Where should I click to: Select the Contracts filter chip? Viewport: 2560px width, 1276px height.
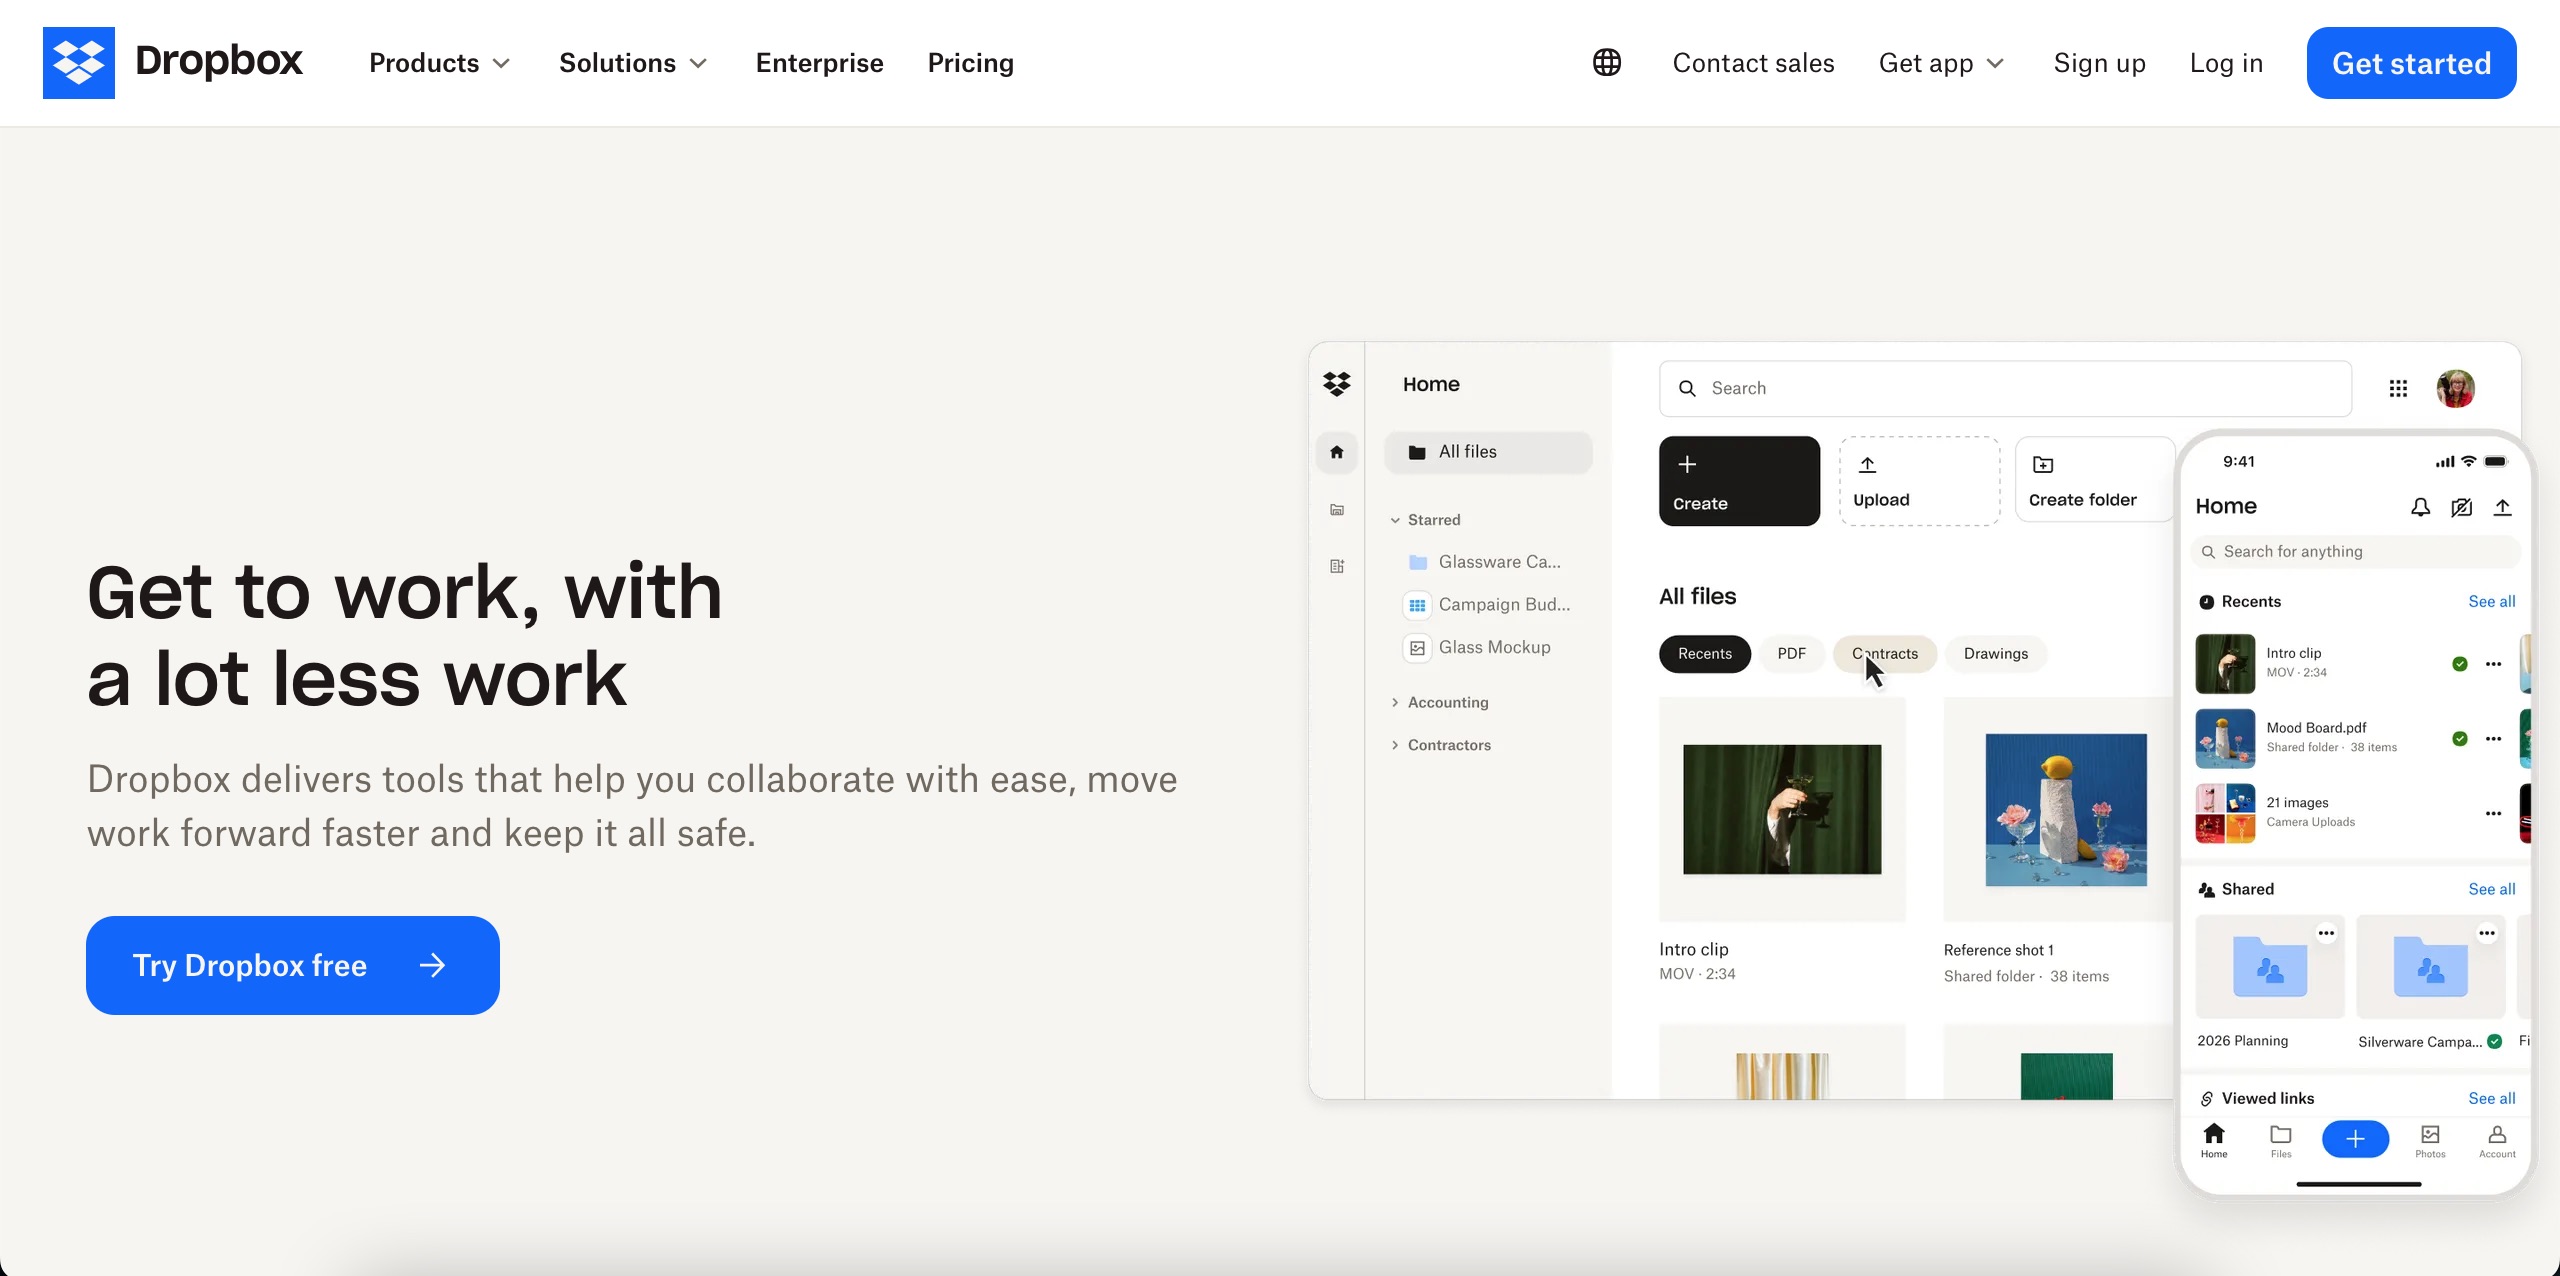tap(1885, 654)
